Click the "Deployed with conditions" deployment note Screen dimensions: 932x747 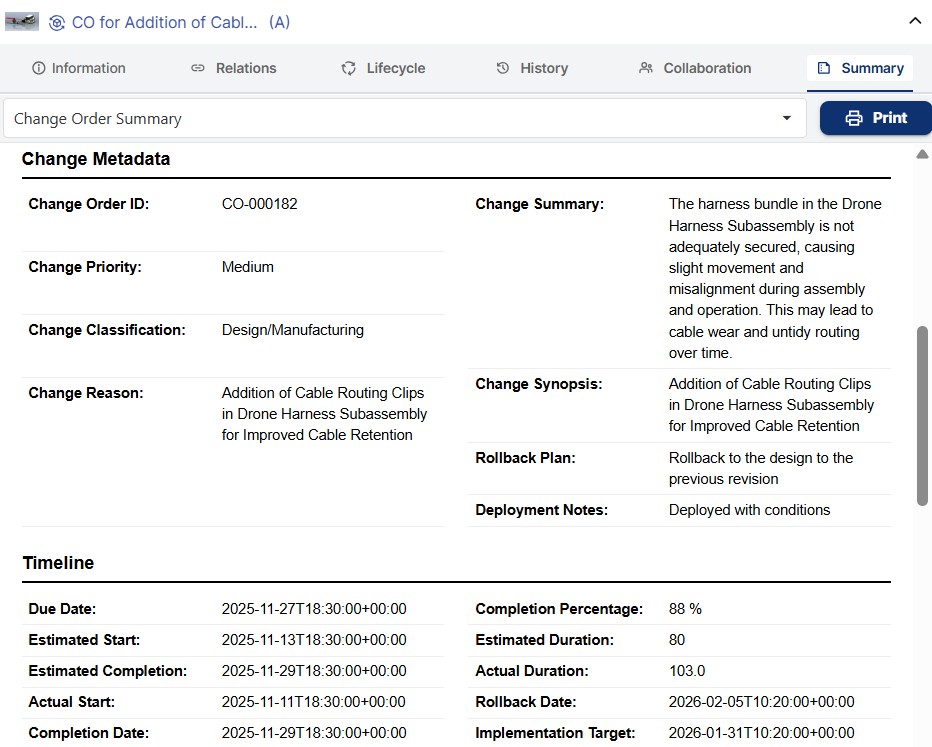tap(749, 510)
